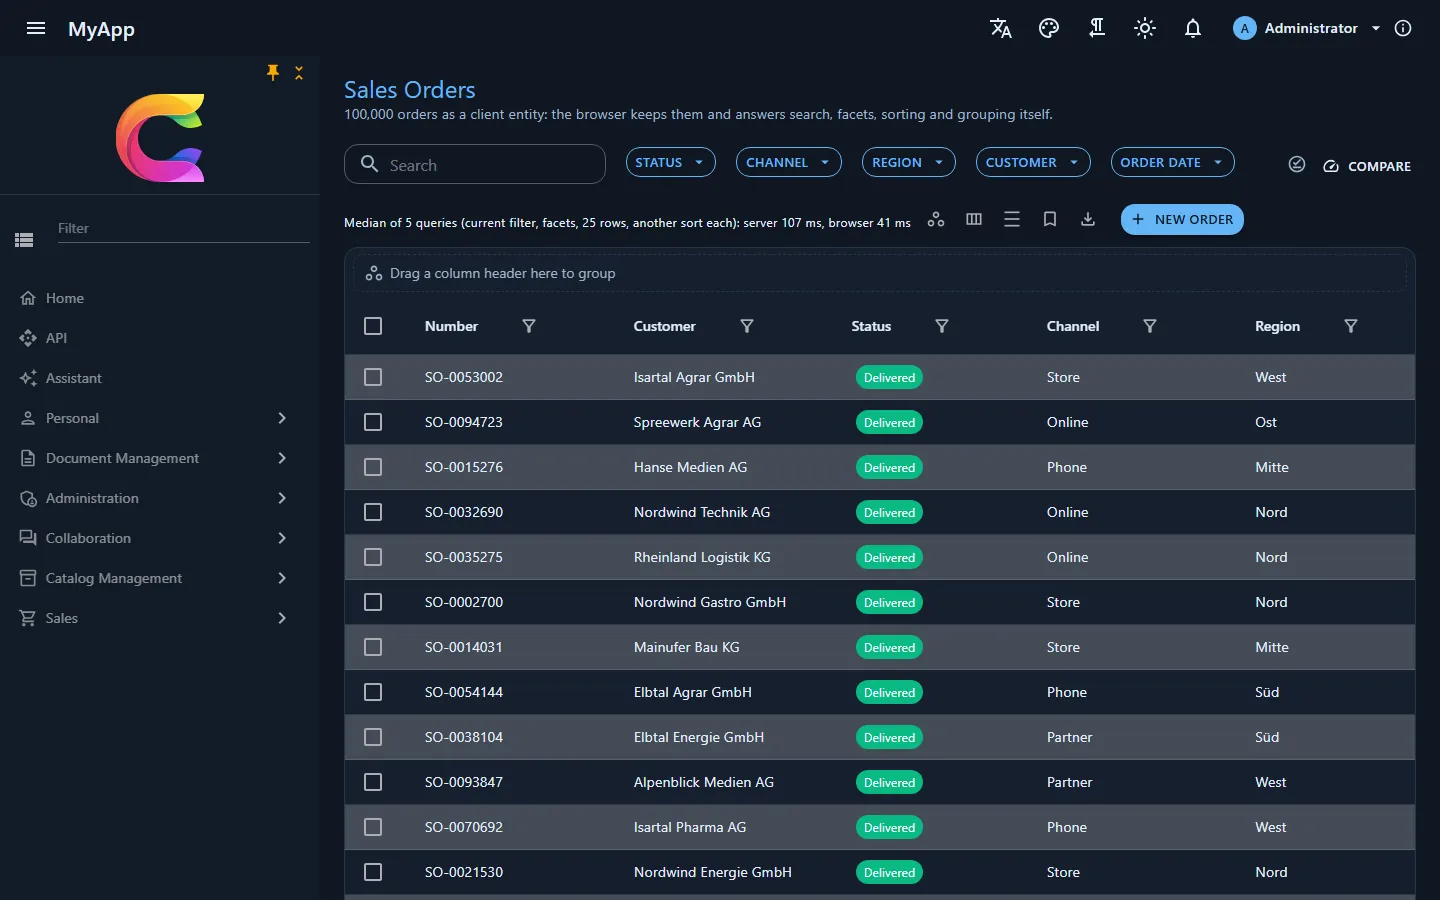The image size is (1440, 900).
Task: Expand the Sales sidebar menu
Action: pos(160,618)
